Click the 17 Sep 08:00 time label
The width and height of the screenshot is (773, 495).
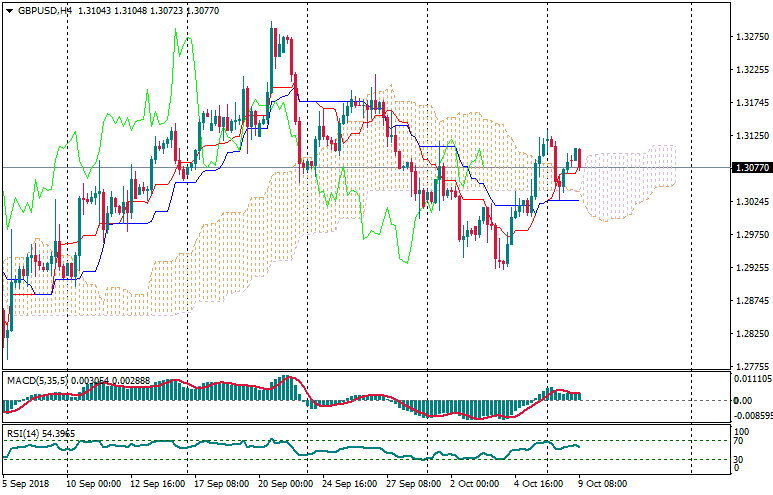tap(221, 484)
